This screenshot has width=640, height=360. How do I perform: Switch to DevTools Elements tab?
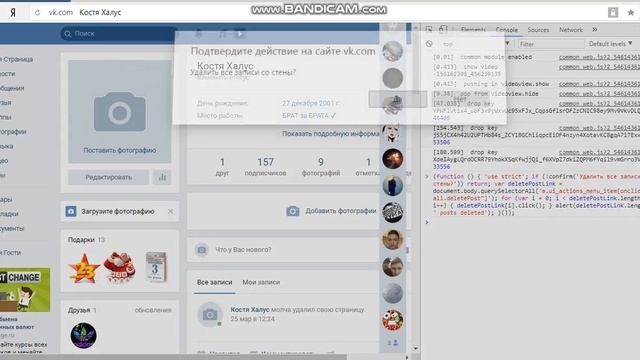(x=473, y=30)
